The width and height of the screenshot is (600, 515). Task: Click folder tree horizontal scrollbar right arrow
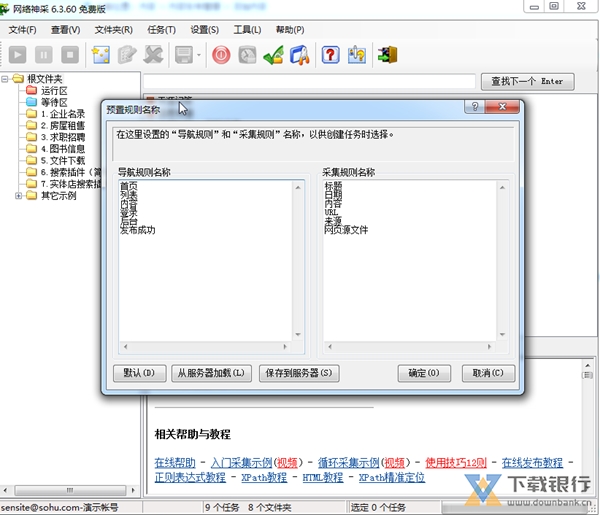point(133,490)
